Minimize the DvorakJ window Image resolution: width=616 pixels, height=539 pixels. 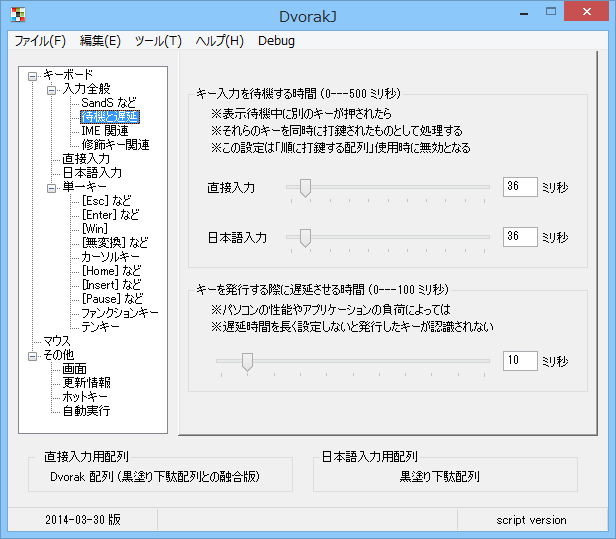[x=524, y=13]
